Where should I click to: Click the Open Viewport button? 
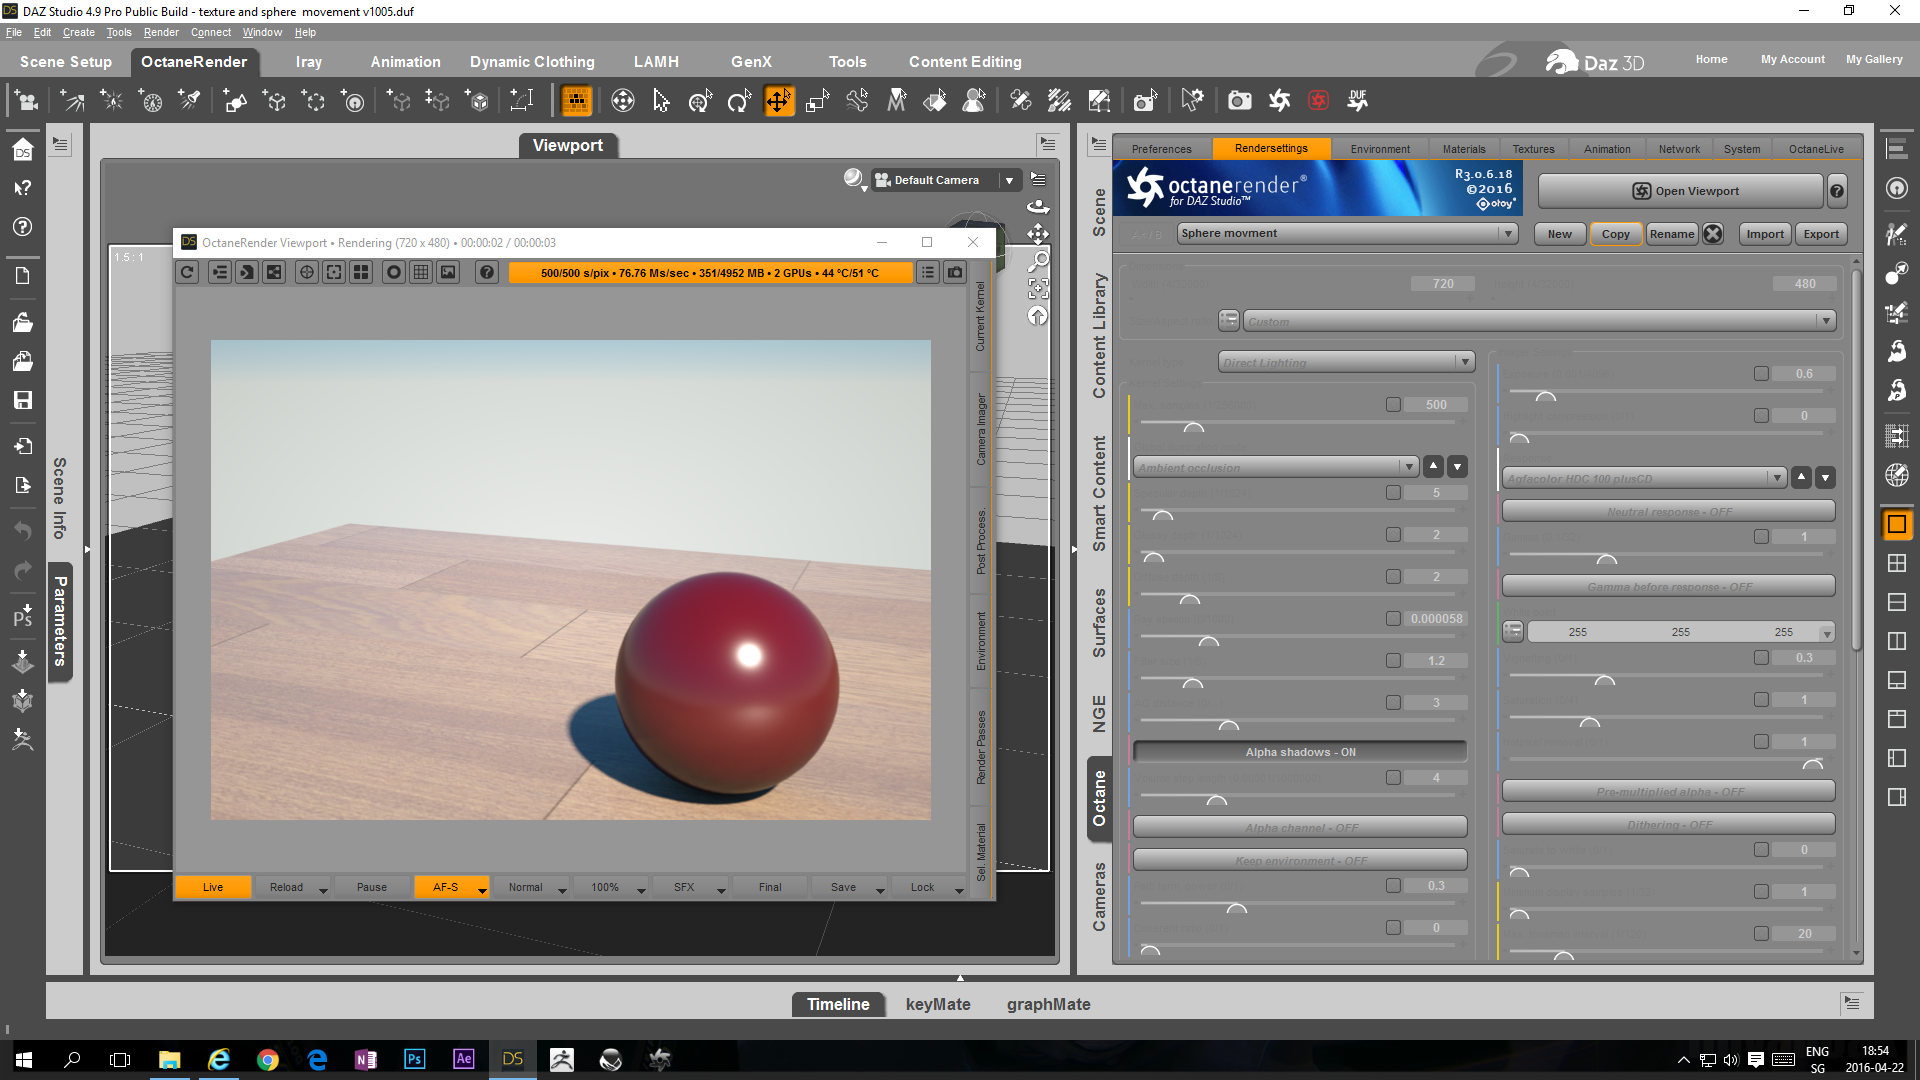click(1685, 191)
